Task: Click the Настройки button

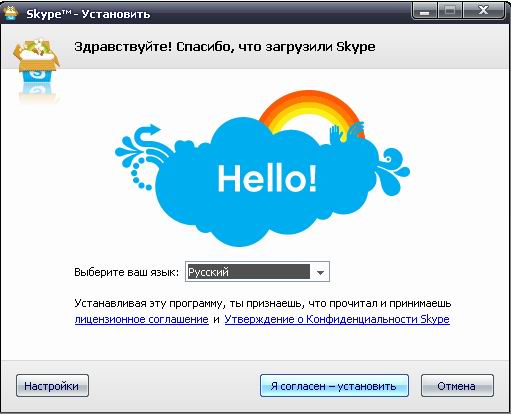Action: coord(52,386)
